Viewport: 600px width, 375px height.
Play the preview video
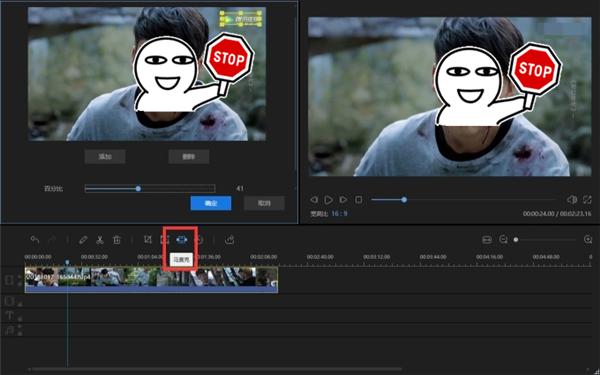(328, 199)
